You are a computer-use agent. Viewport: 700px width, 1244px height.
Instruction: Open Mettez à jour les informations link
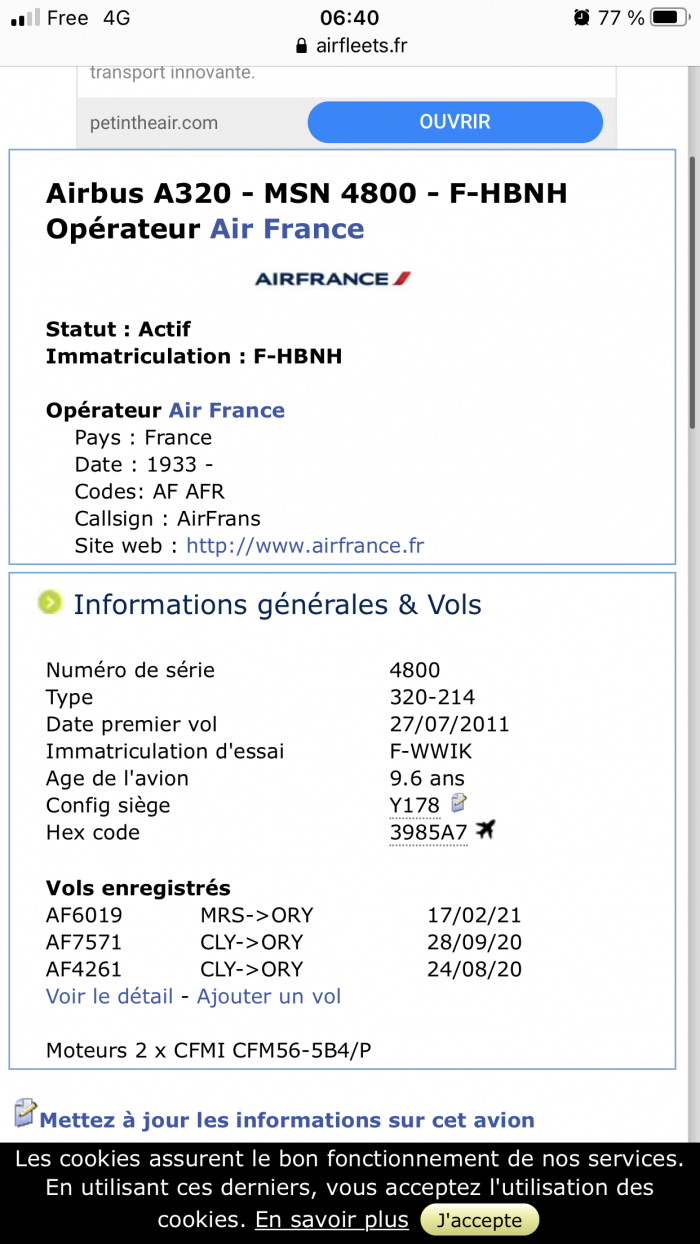(287, 1120)
